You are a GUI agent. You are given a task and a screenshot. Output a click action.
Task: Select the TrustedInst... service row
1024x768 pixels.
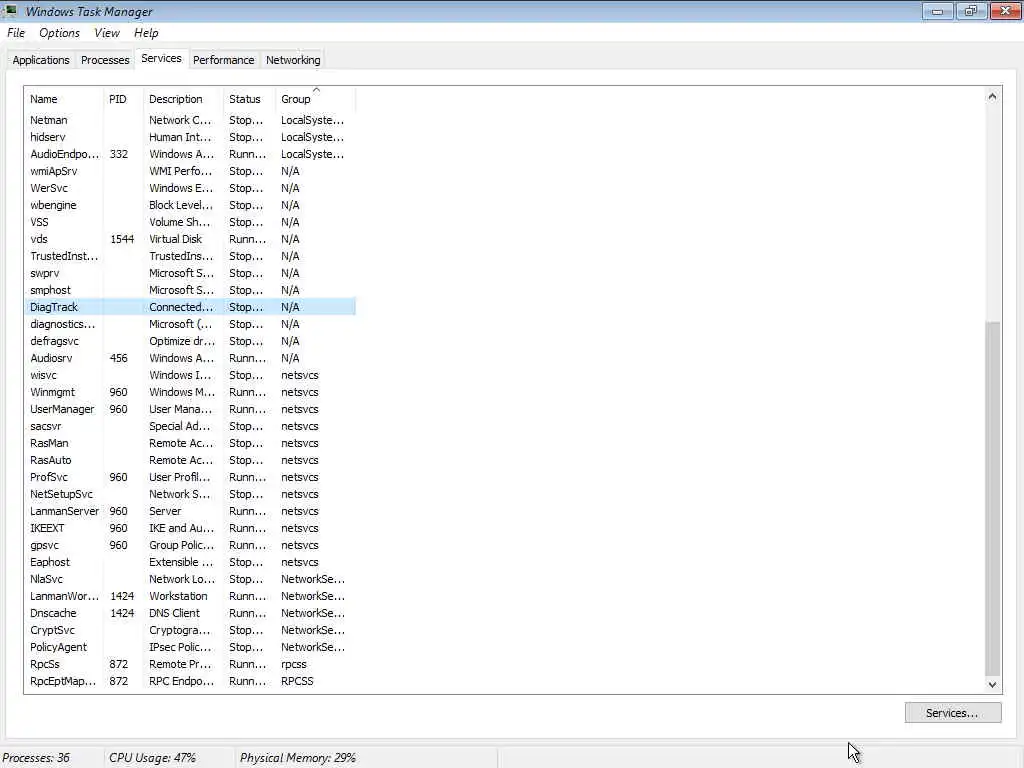[191, 256]
